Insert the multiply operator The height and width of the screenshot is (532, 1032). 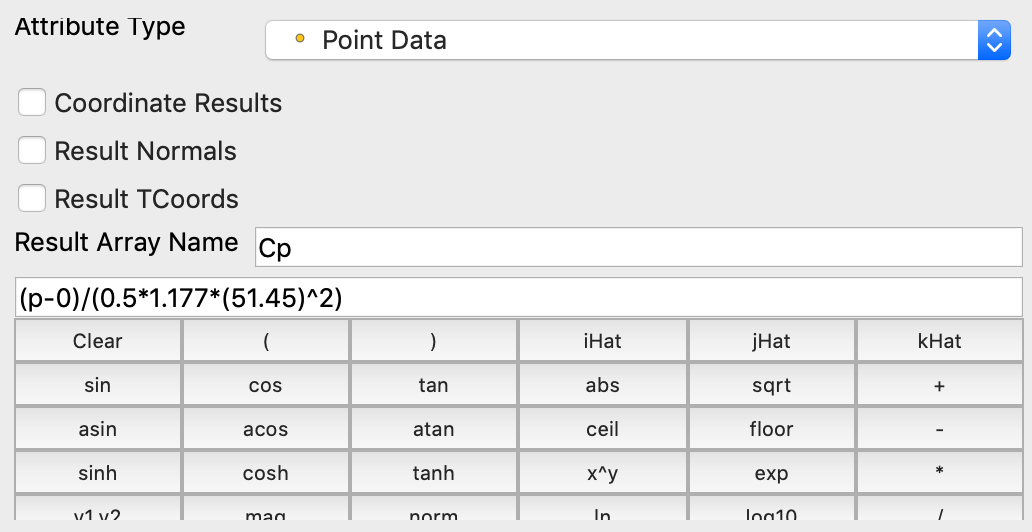(938, 473)
